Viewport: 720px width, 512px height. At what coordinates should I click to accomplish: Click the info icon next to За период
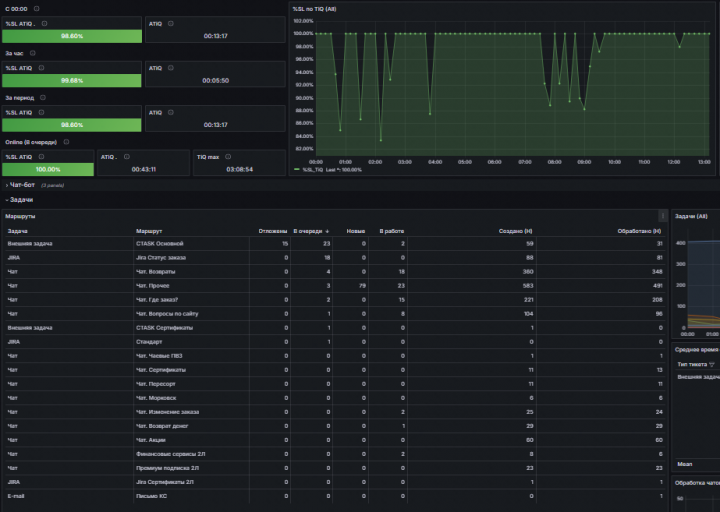pyautogui.click(x=43, y=98)
